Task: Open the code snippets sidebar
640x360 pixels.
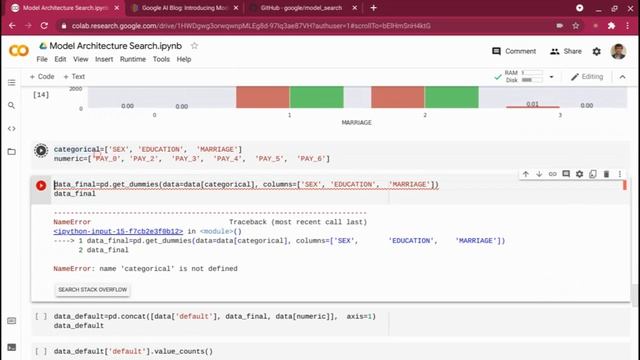Action: [x=11, y=129]
